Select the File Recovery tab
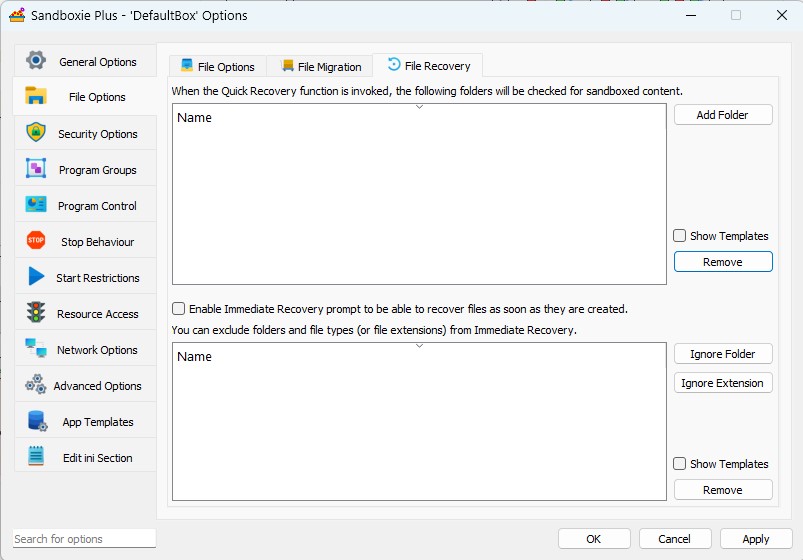 click(x=428, y=66)
